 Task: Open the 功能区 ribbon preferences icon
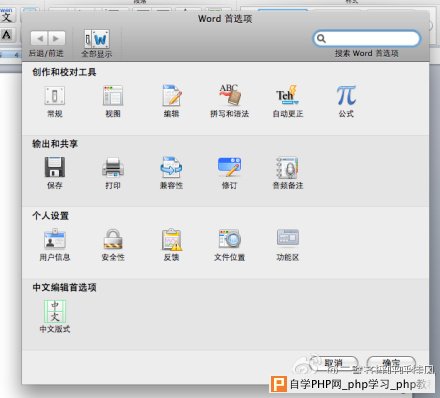tap(287, 238)
